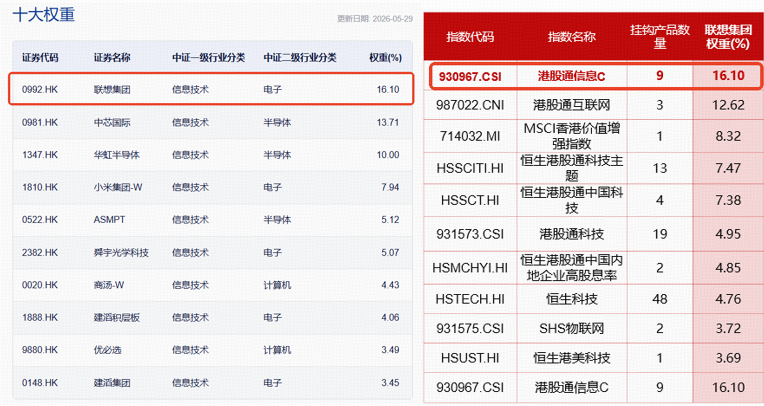Click the 证券代码 column header
Image resolution: width=764 pixels, height=406 pixels.
[40, 58]
